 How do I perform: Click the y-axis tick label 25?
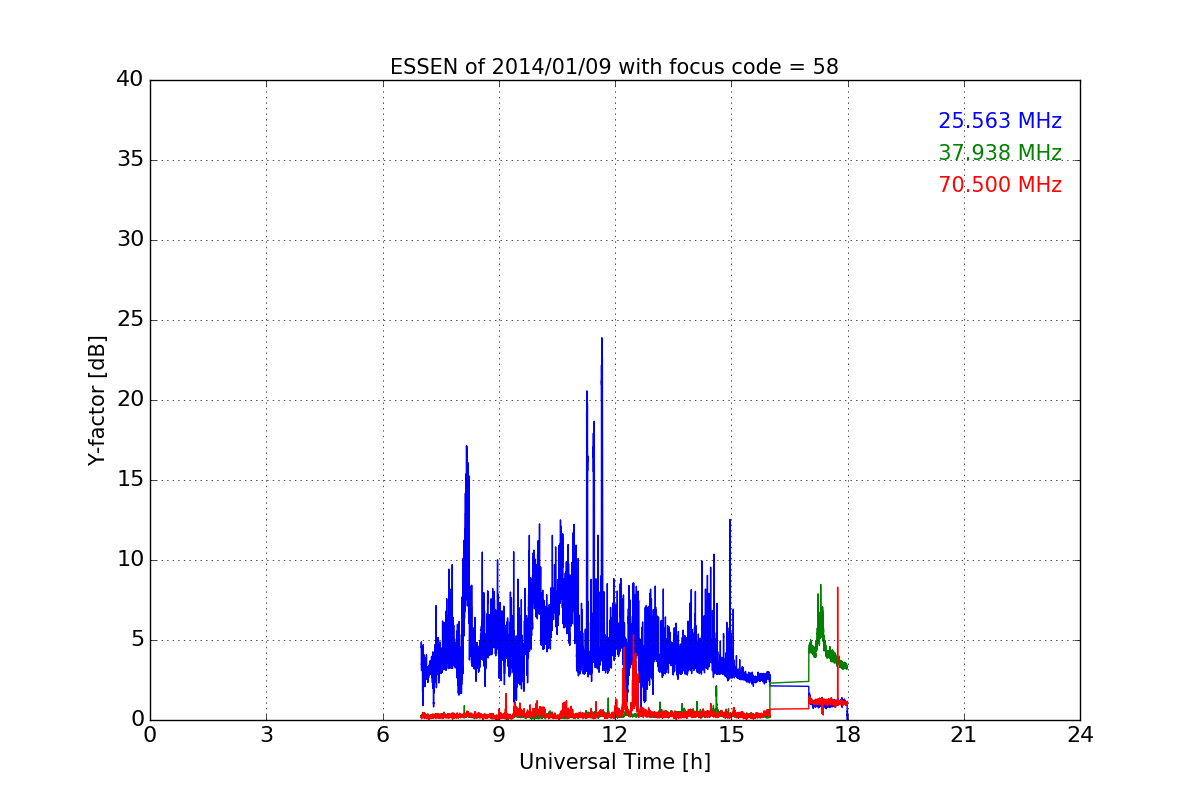[130, 320]
